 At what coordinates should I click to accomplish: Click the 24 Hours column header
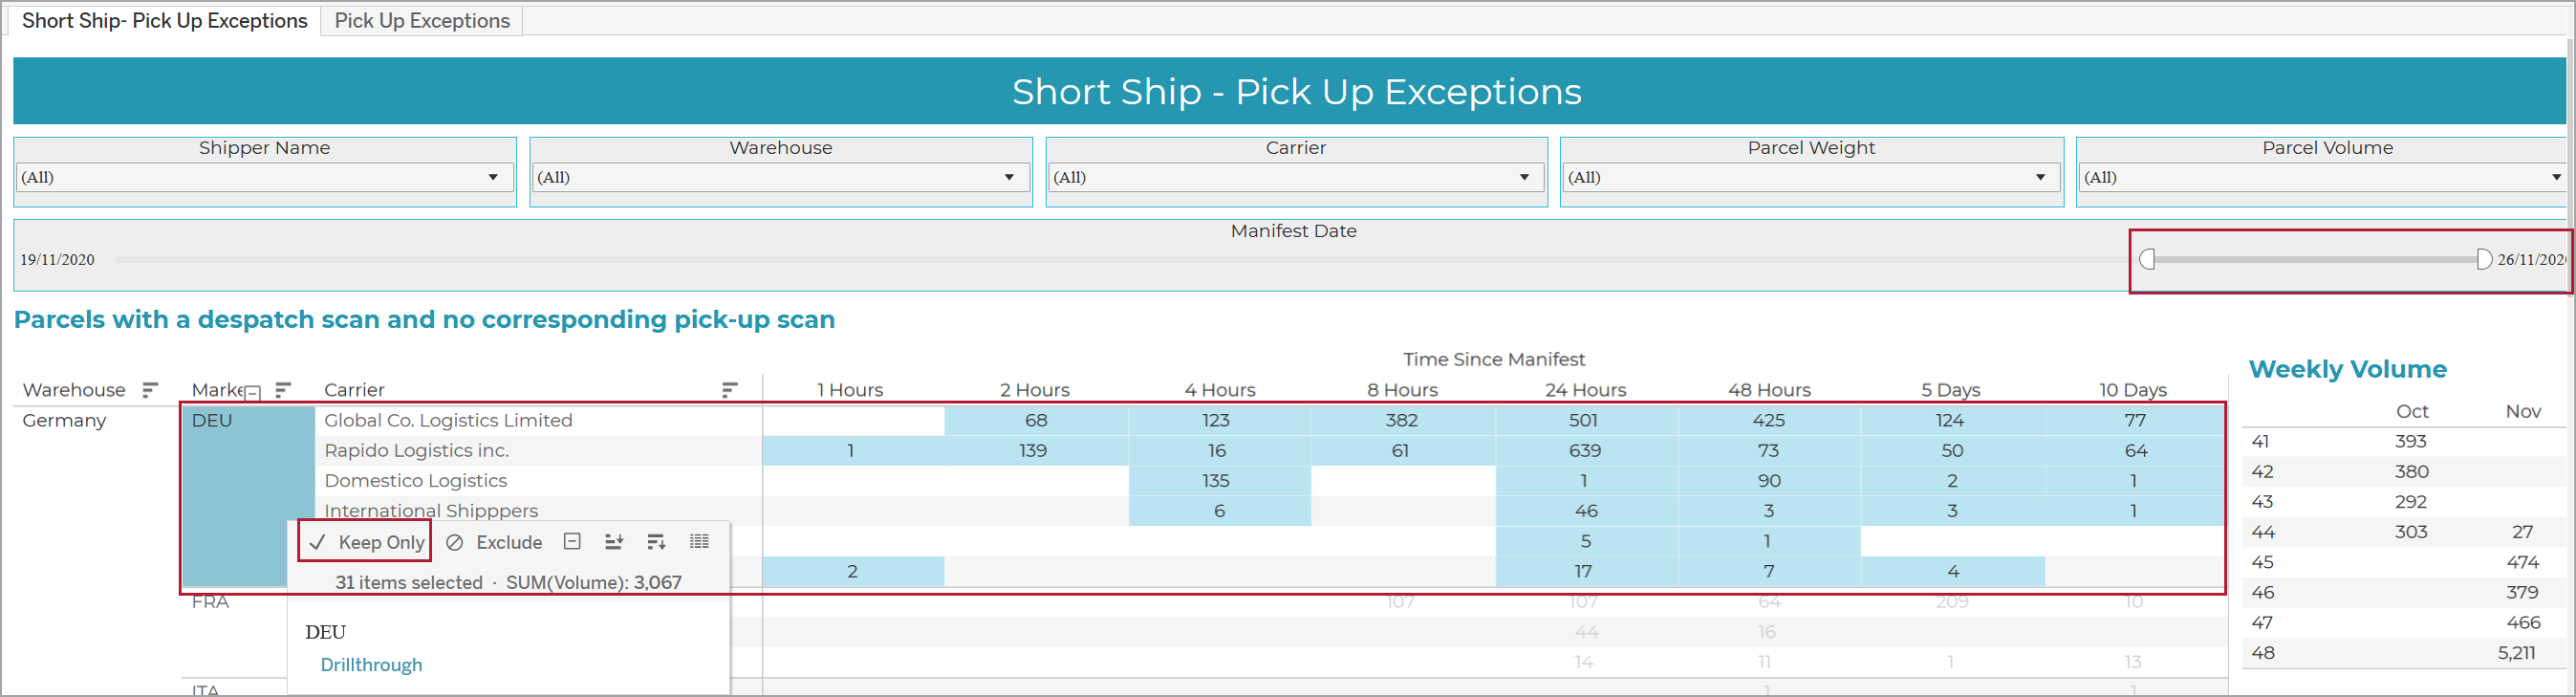(x=1585, y=390)
